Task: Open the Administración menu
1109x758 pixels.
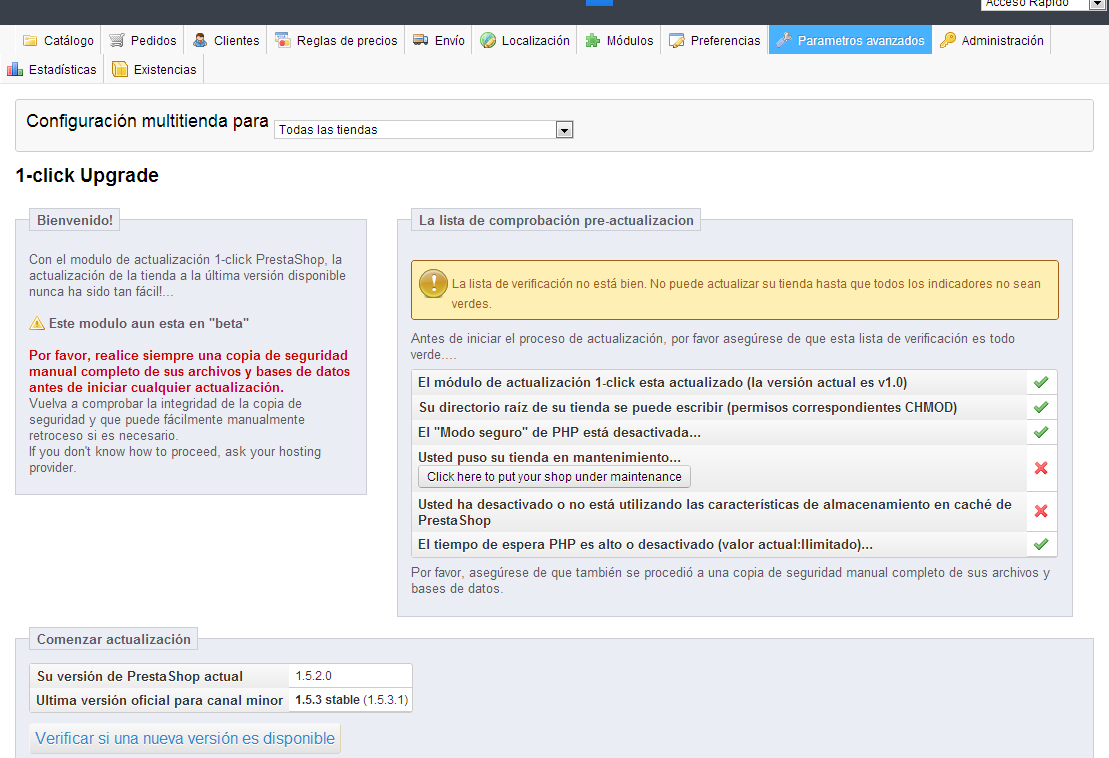Action: tap(992, 40)
